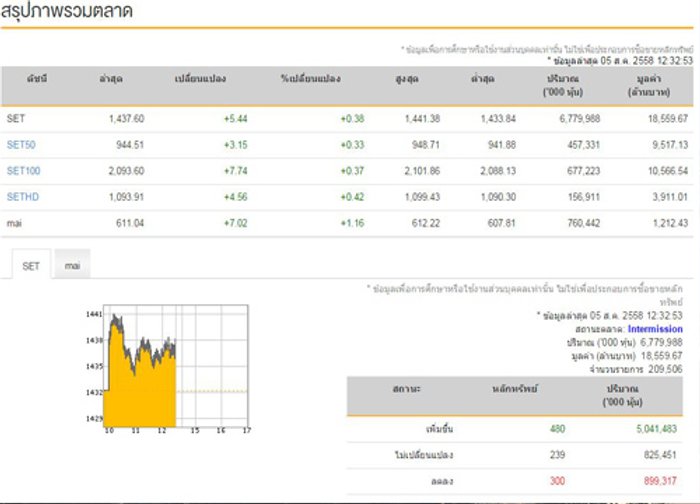The image size is (700, 504).
Task: Select SET50 high 948.71
Action: [x=425, y=145]
